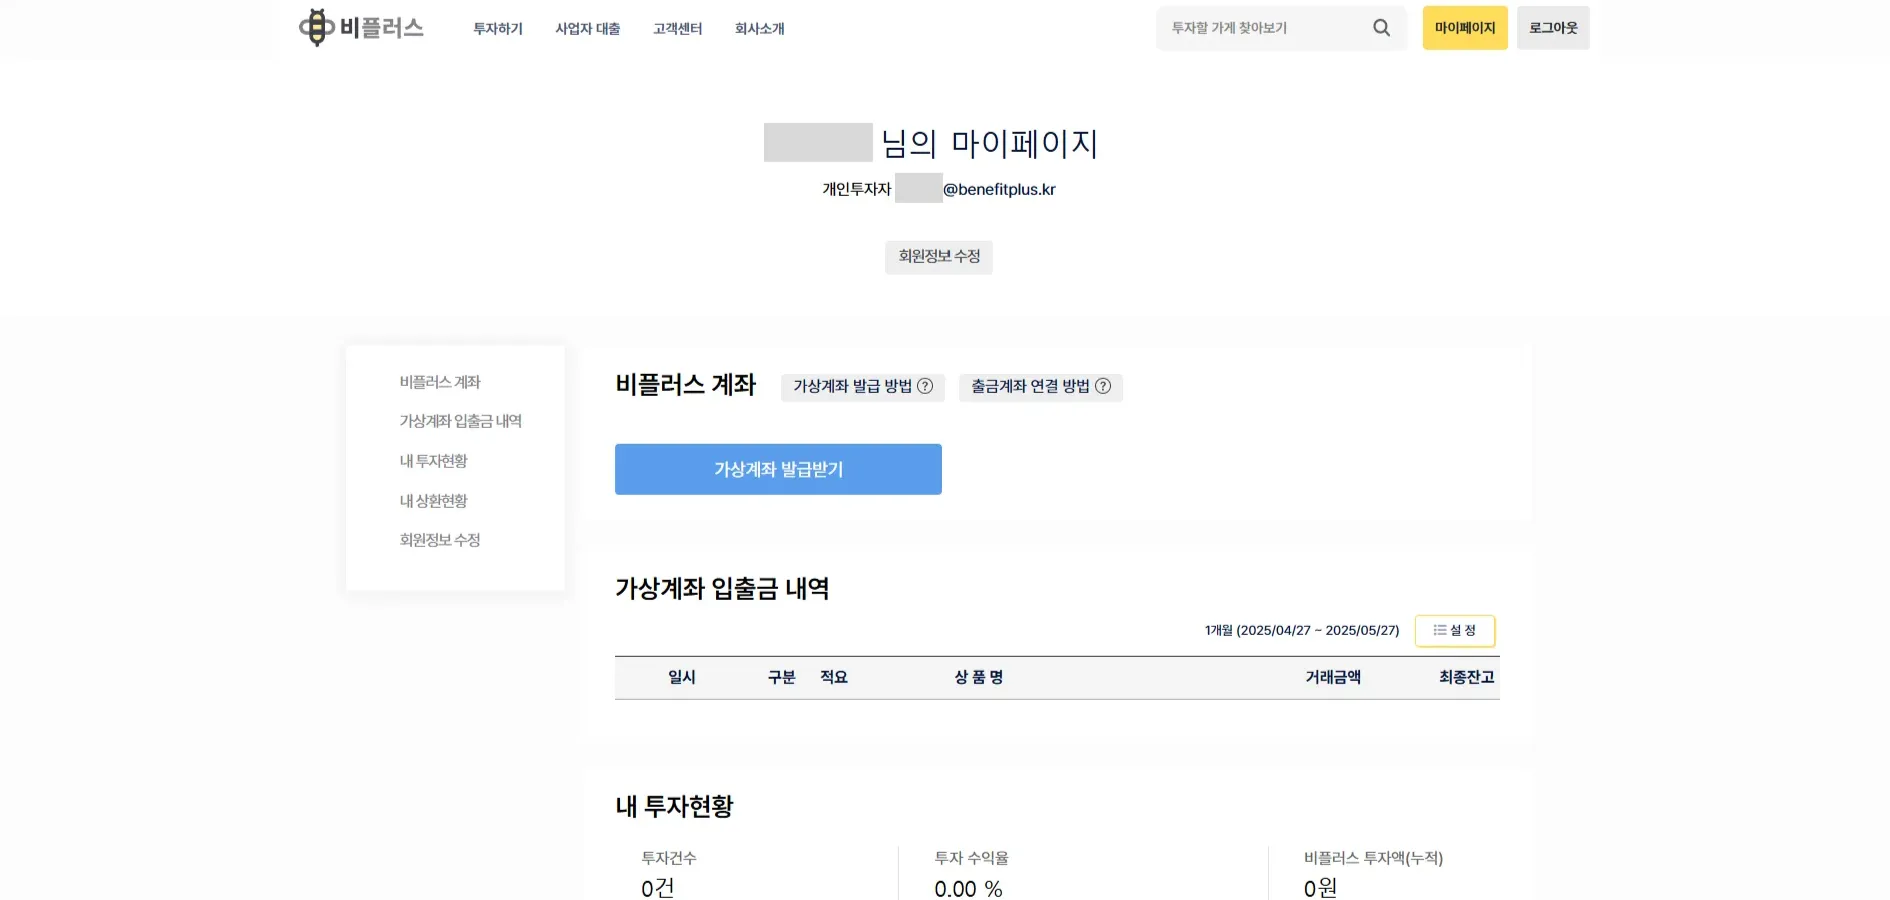Click the 거래금액 column header

click(x=1333, y=677)
